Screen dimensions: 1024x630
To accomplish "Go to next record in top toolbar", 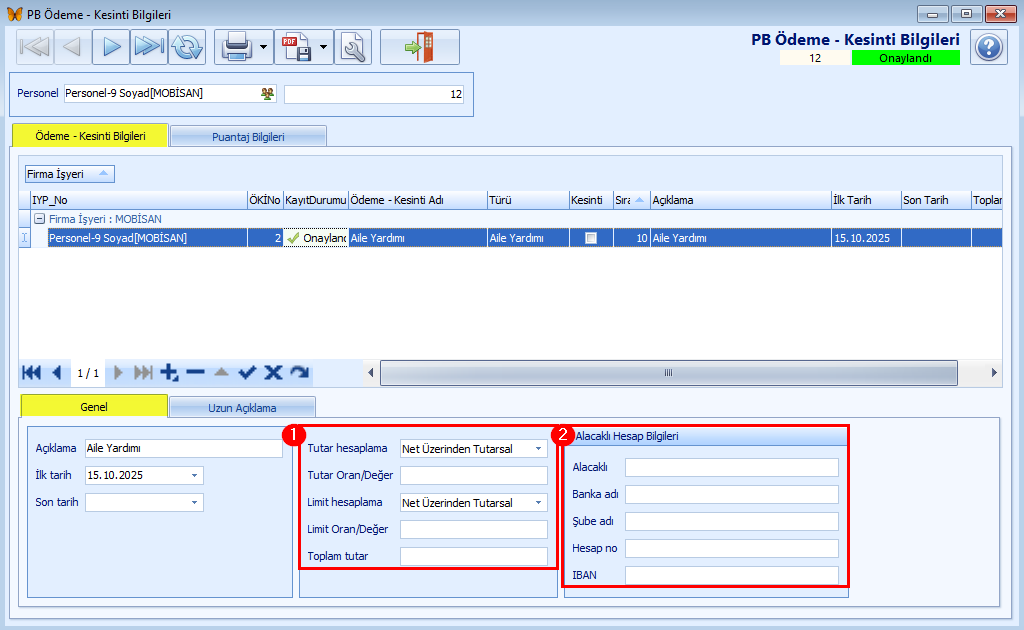I will pyautogui.click(x=111, y=47).
